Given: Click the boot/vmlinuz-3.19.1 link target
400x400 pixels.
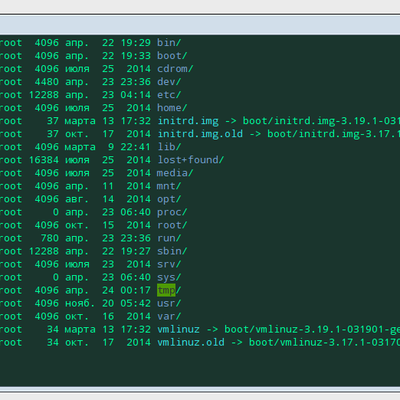Looking at the screenshot, I should 312,329.
